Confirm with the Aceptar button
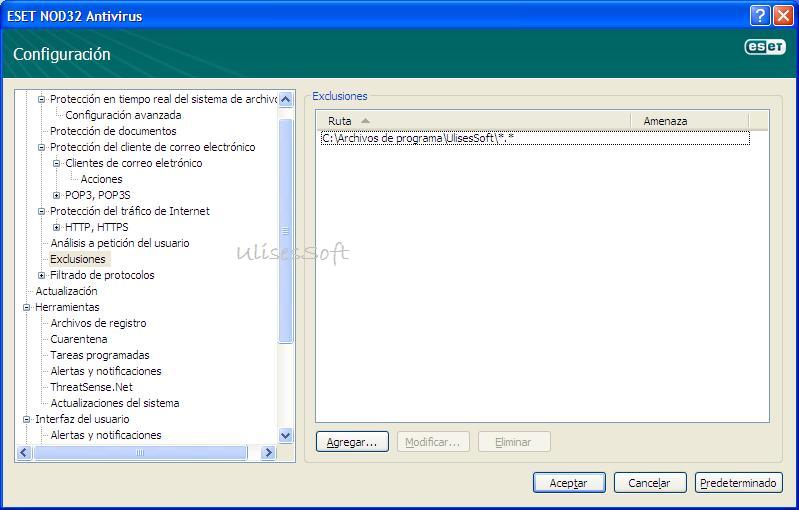This screenshot has width=799, height=510. coord(569,482)
